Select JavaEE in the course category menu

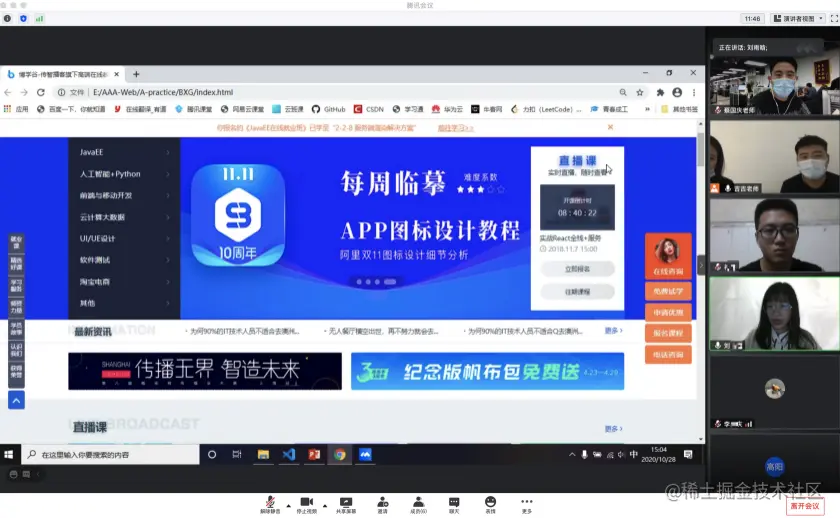[x=92, y=152]
